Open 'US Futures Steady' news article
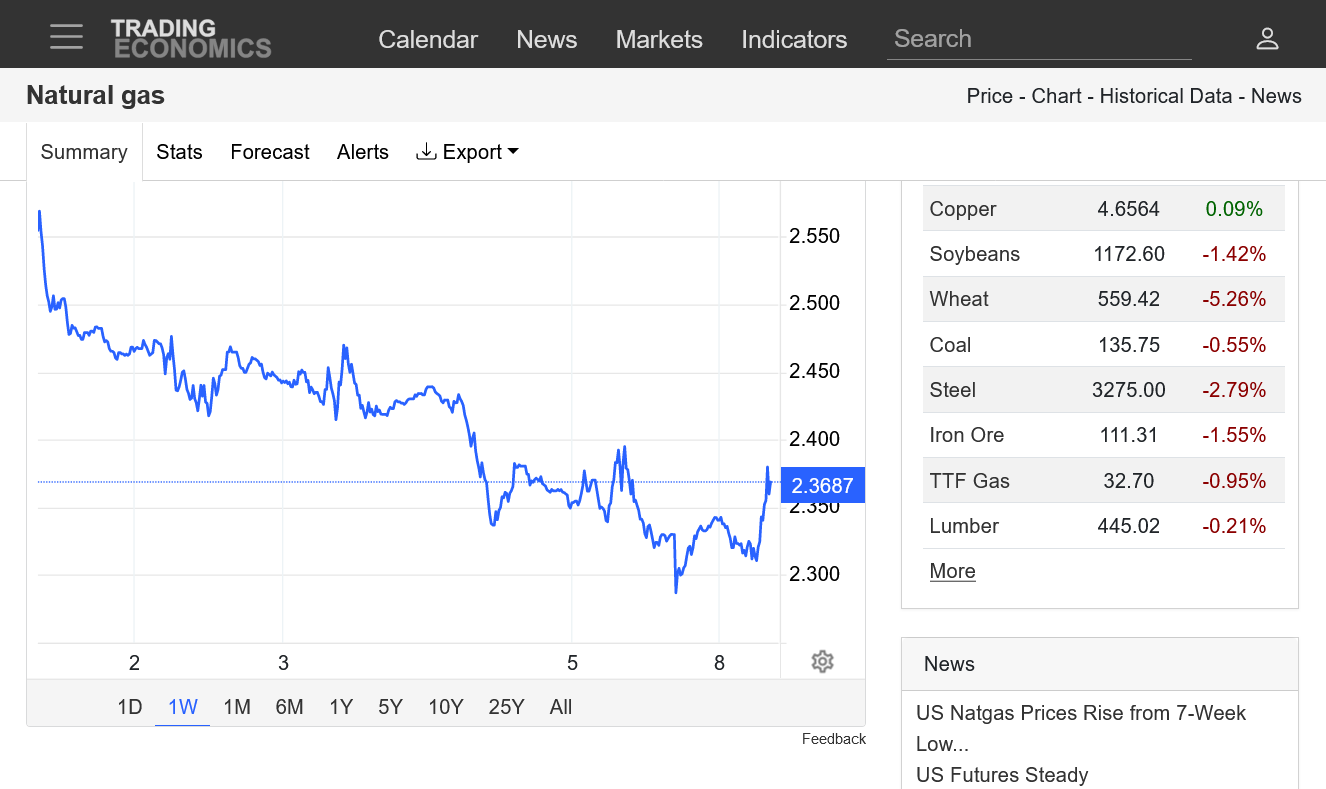The height and width of the screenshot is (789, 1326). [1002, 775]
